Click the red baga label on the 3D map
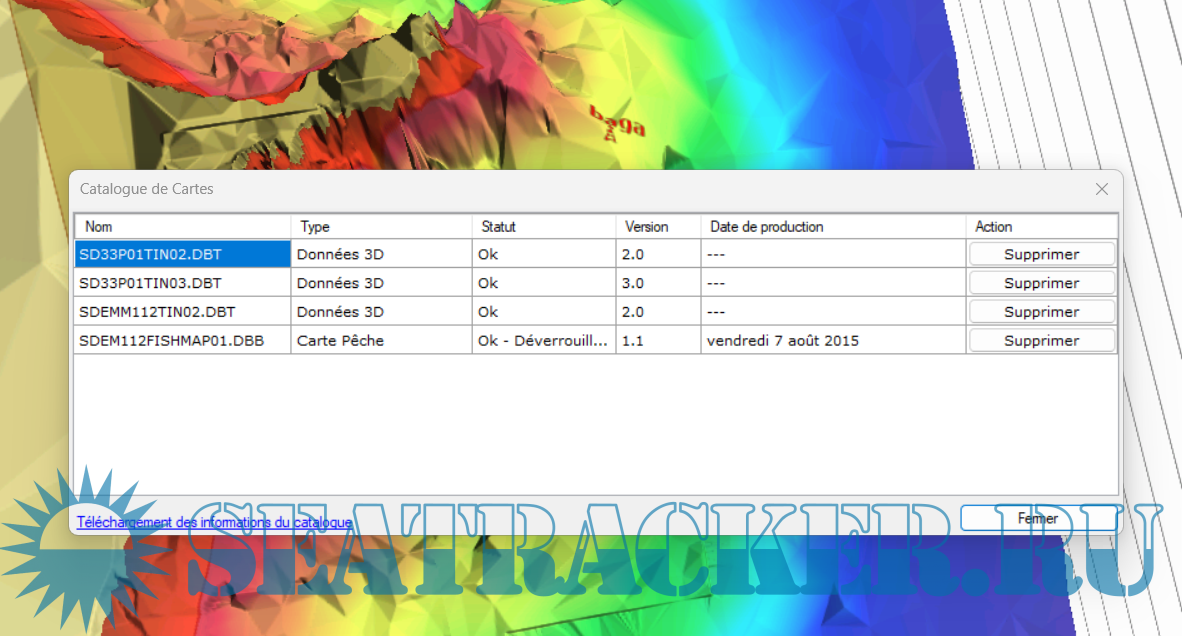Screen dimensions: 1182x636 (x=617, y=122)
